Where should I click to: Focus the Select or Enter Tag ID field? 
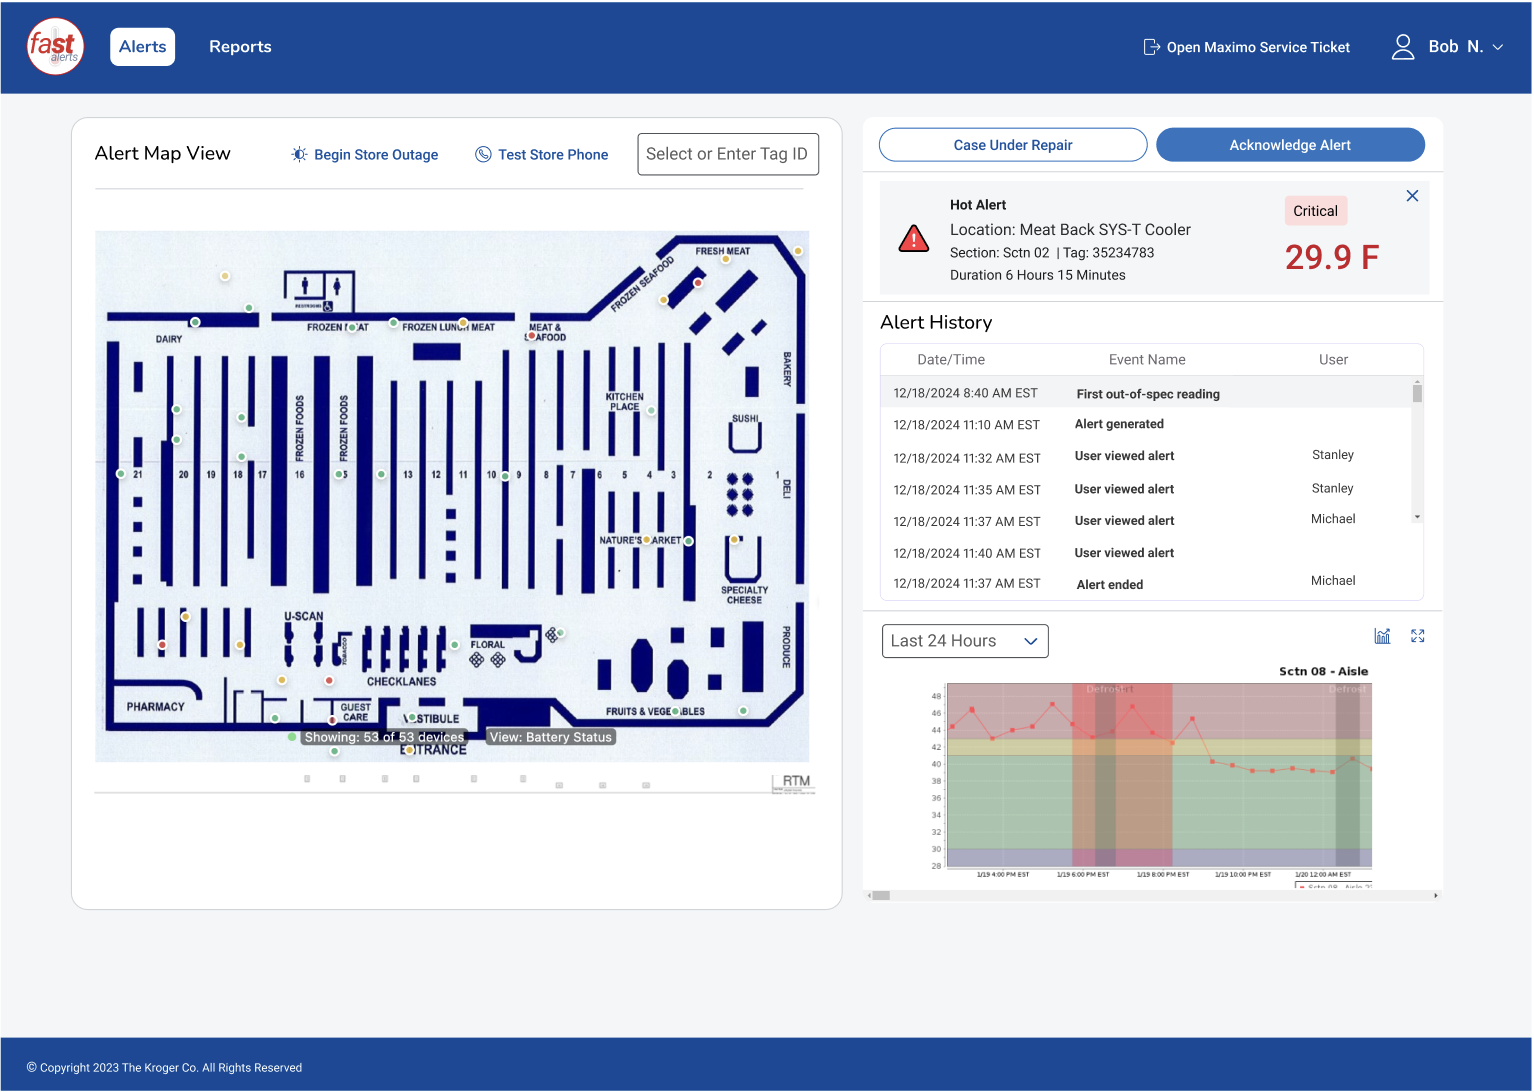click(x=728, y=154)
